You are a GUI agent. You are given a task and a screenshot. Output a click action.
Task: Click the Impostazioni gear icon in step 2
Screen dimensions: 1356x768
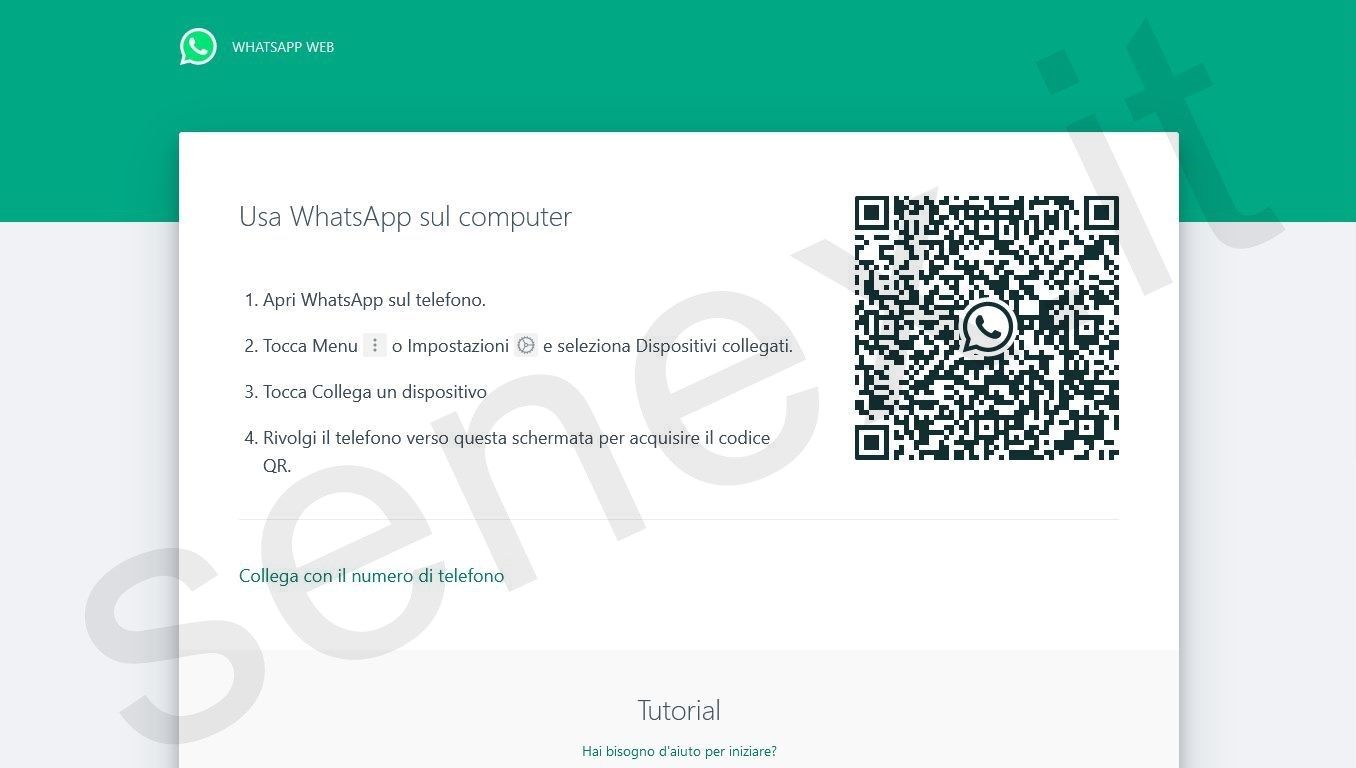(526, 345)
